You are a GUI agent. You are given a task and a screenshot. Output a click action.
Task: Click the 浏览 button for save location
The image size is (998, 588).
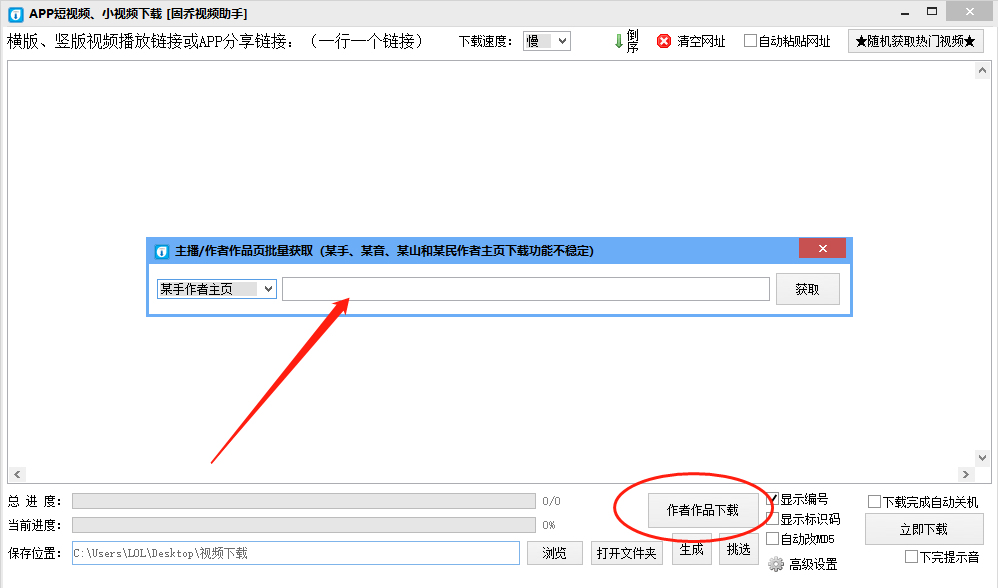tap(555, 552)
